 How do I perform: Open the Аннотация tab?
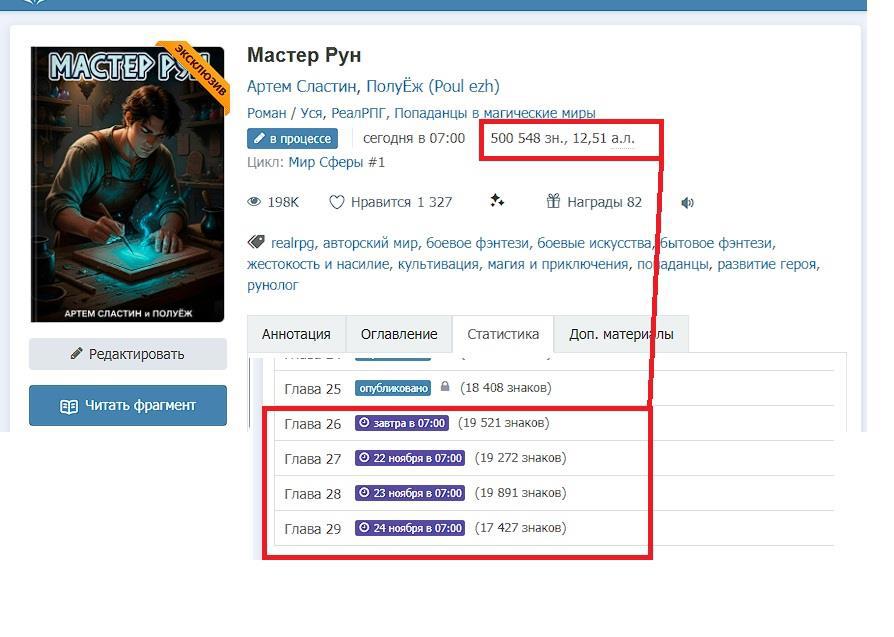(296, 334)
